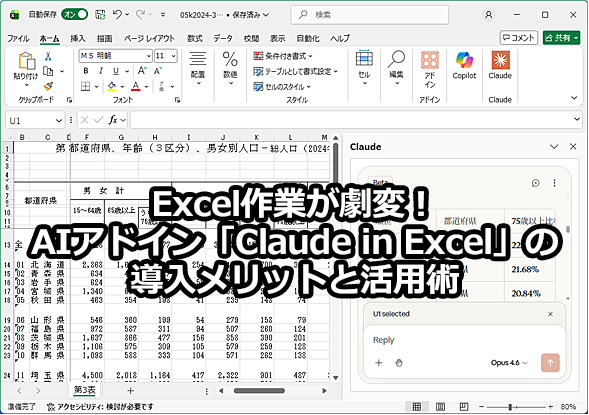
Task: Click the Format Painter brush icon
Action: [48, 86]
